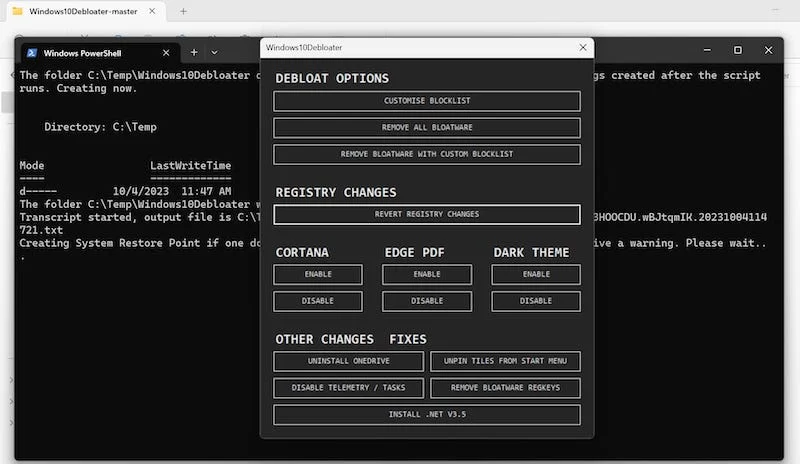800x464 pixels.
Task: Unpin tiles from Start Menu
Action: (x=505, y=361)
